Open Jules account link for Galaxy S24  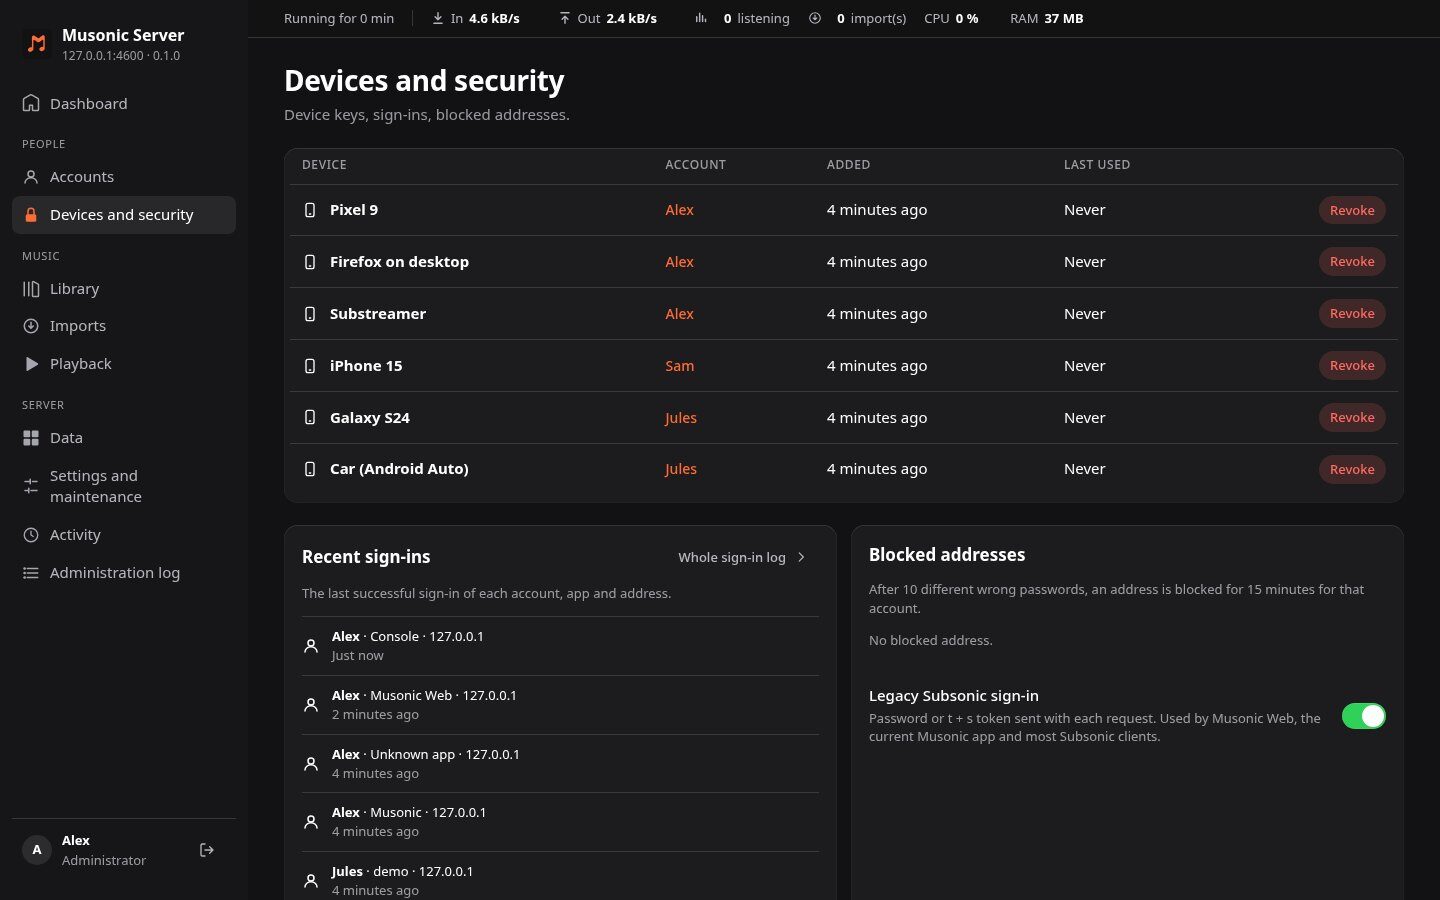point(681,418)
